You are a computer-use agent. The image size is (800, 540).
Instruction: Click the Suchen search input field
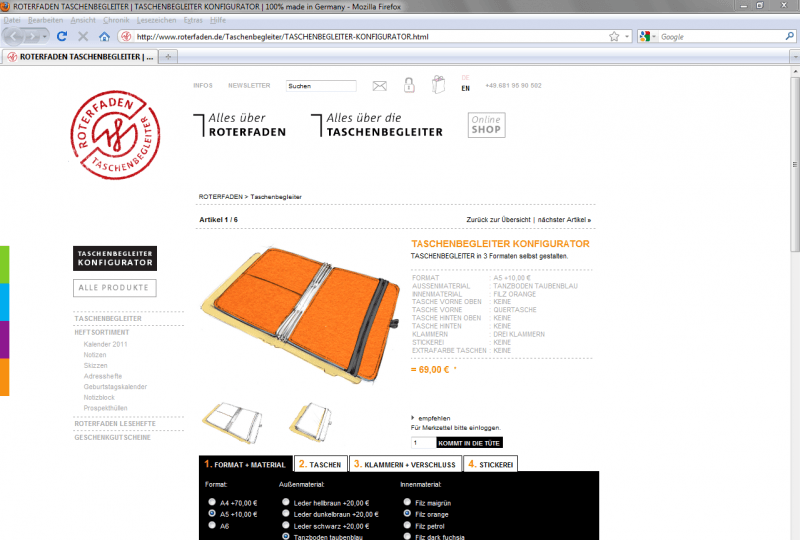click(321, 86)
